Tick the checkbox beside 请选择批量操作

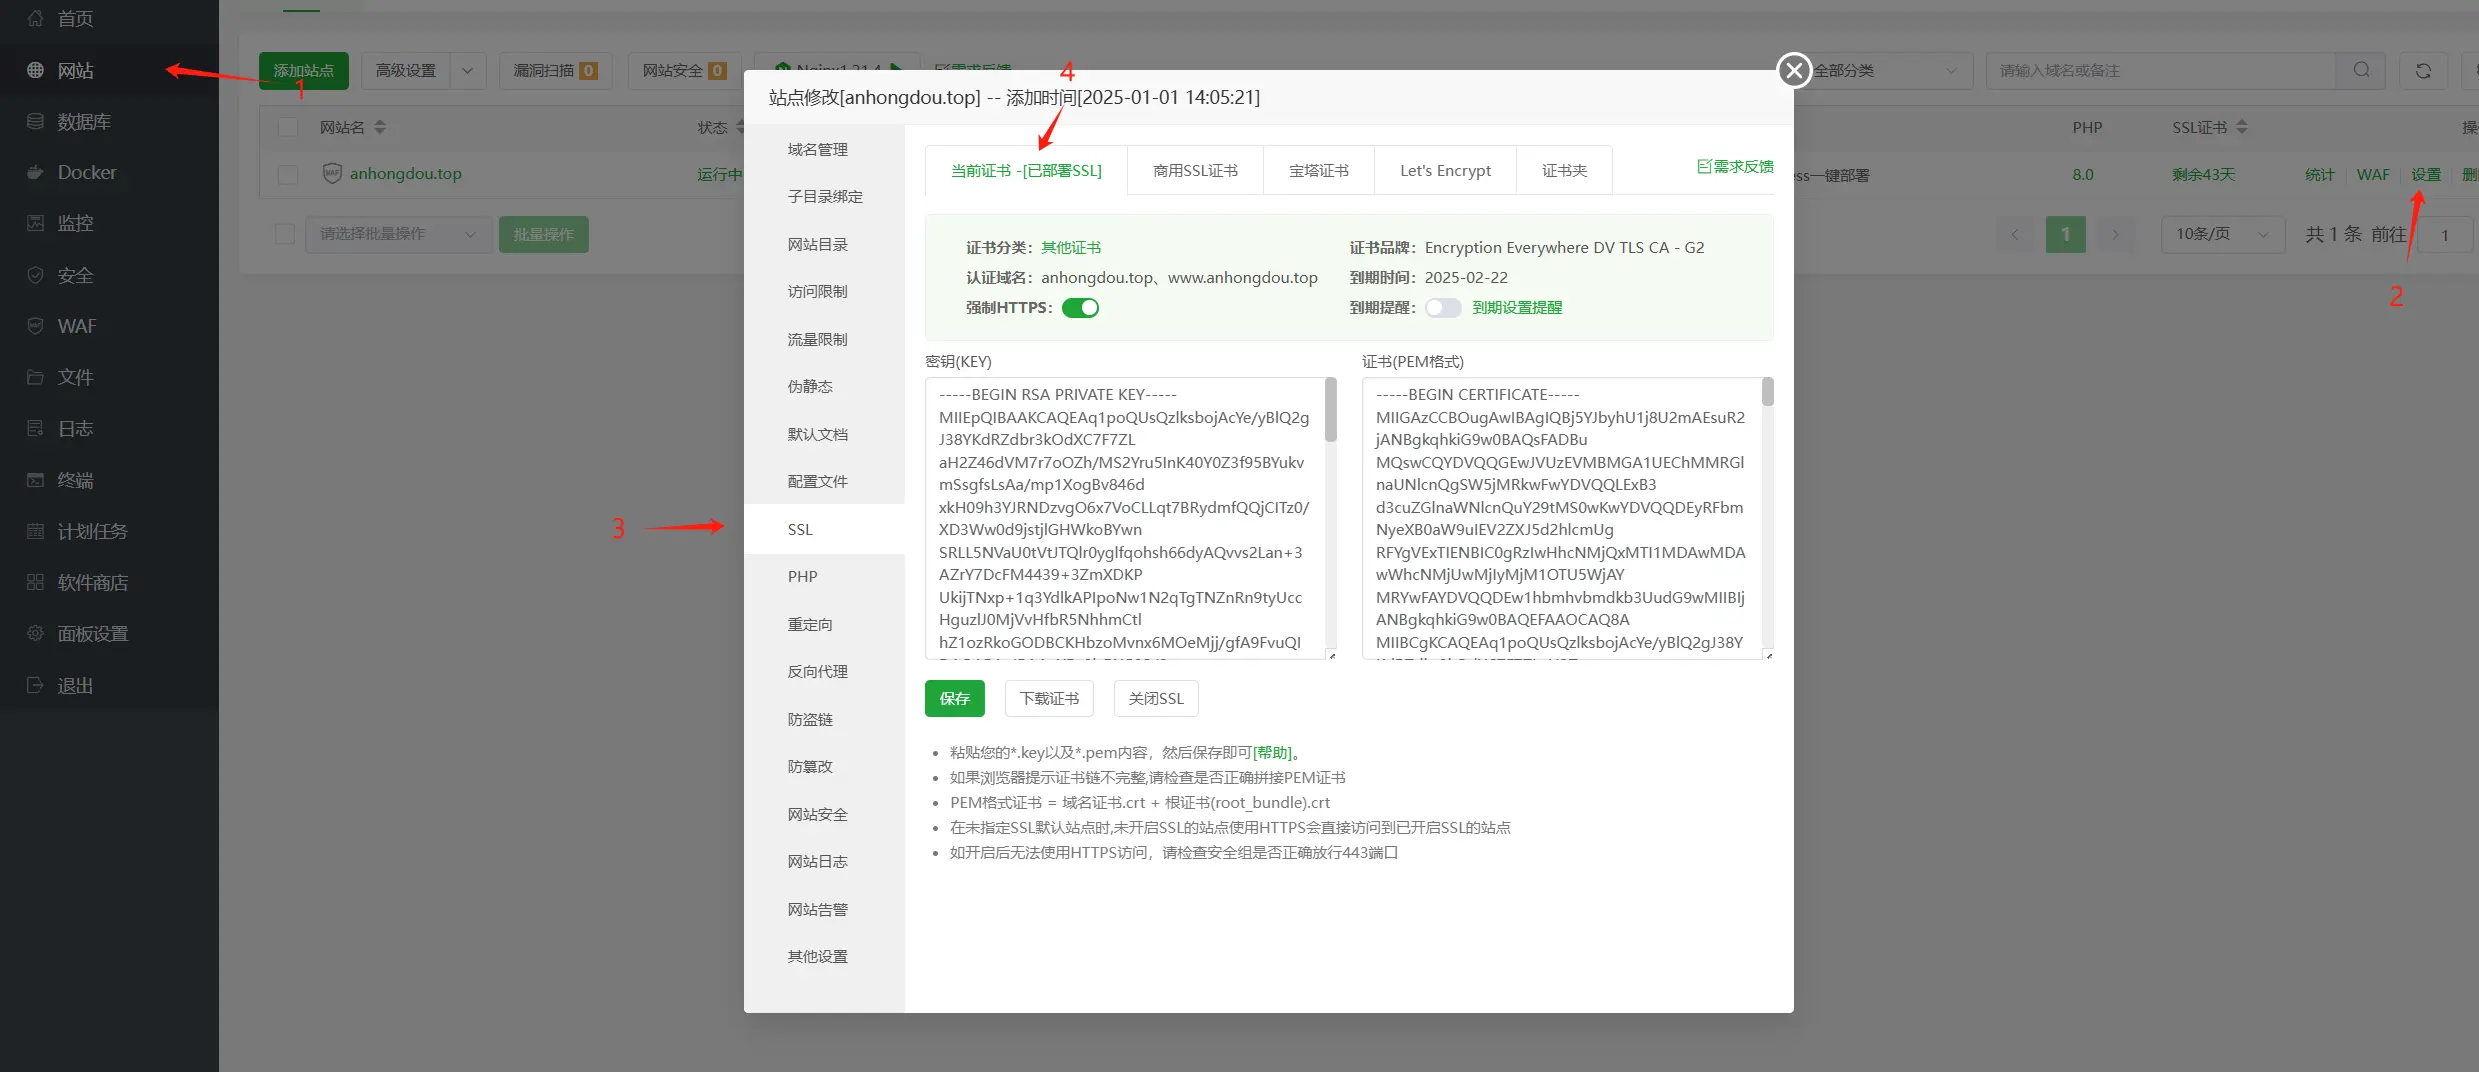point(285,234)
